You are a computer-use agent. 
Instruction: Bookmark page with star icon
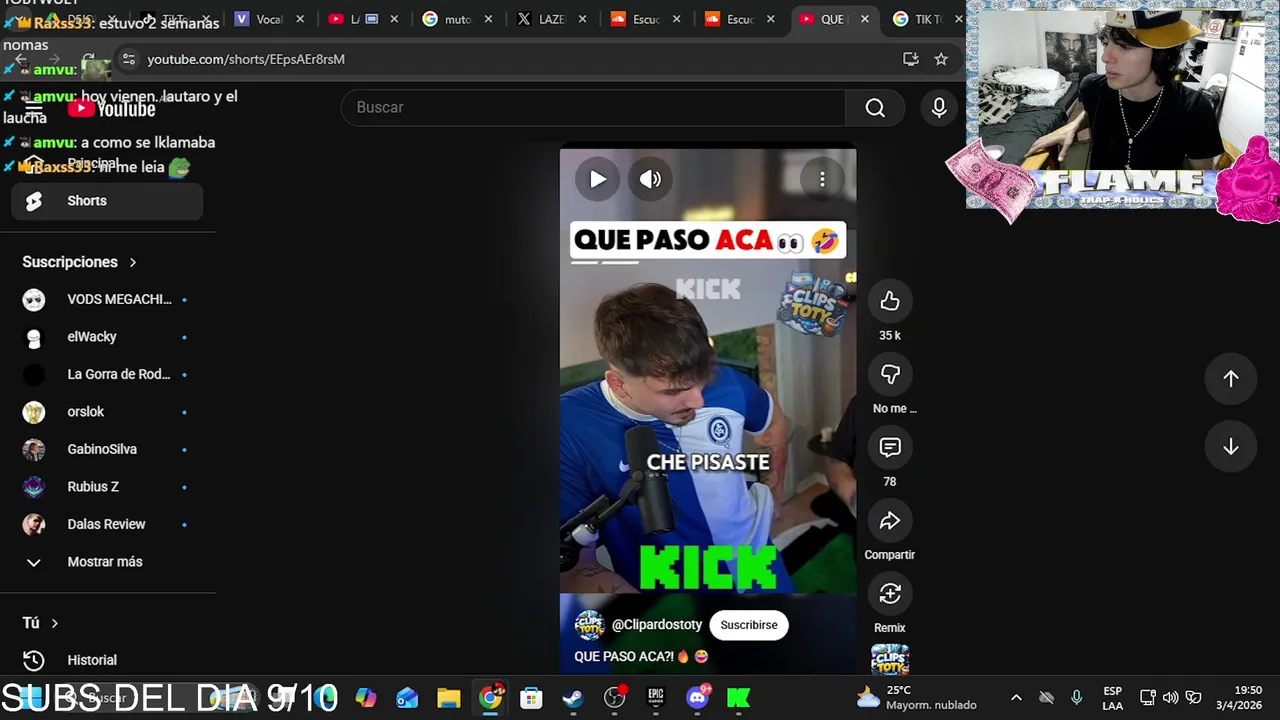(x=941, y=59)
